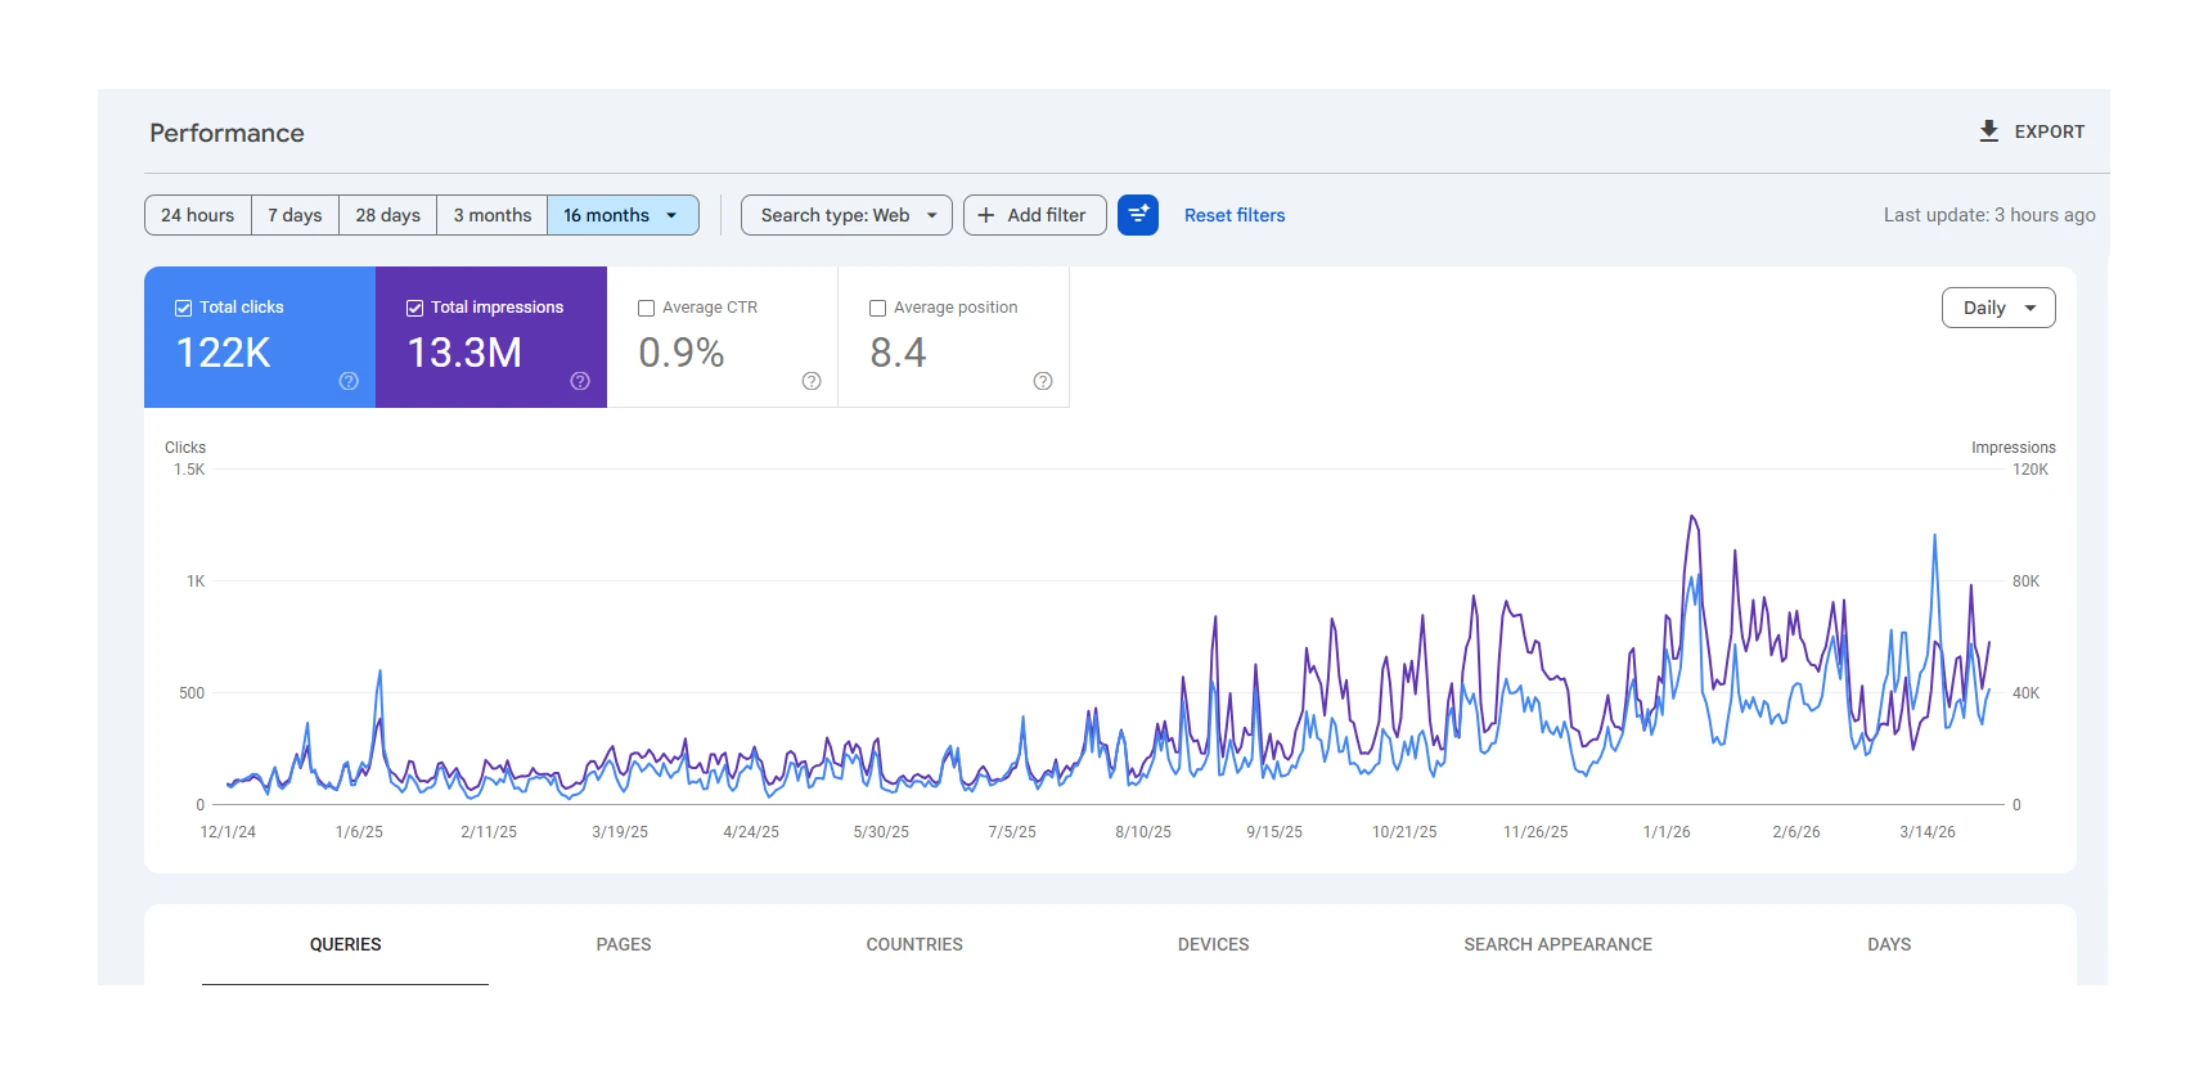Select the 3 months range button
Image resolution: width=2187 pixels, height=1075 pixels.
point(492,215)
